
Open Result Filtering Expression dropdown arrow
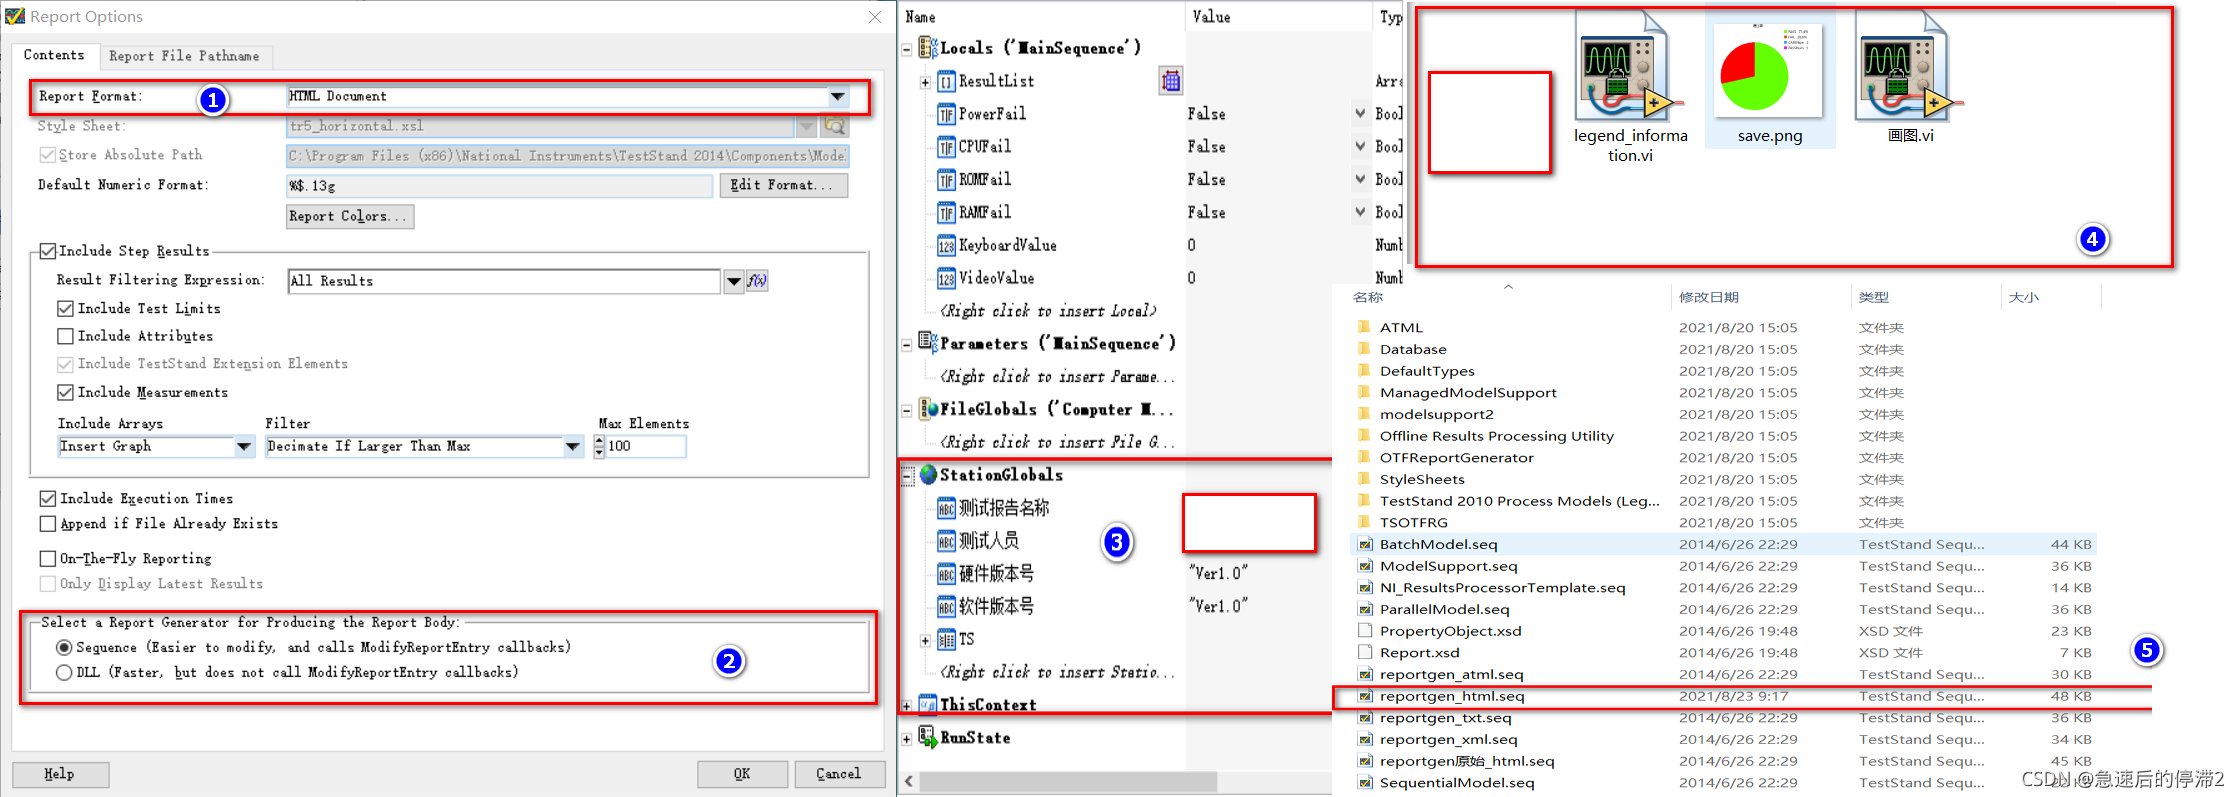pos(733,282)
